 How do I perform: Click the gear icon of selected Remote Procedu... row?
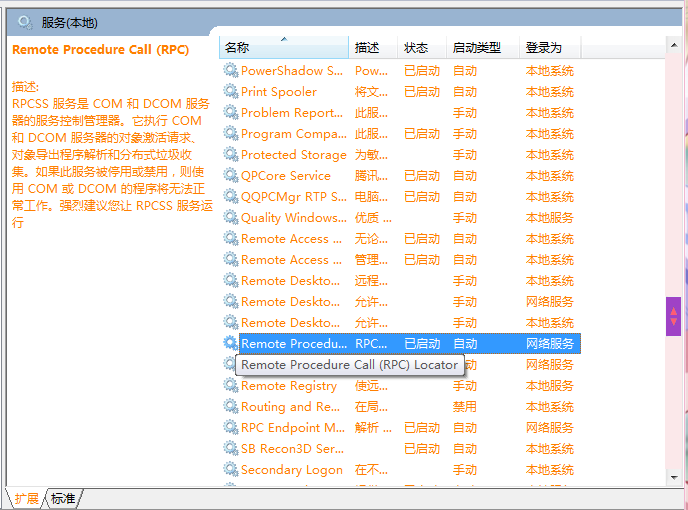[230, 343]
